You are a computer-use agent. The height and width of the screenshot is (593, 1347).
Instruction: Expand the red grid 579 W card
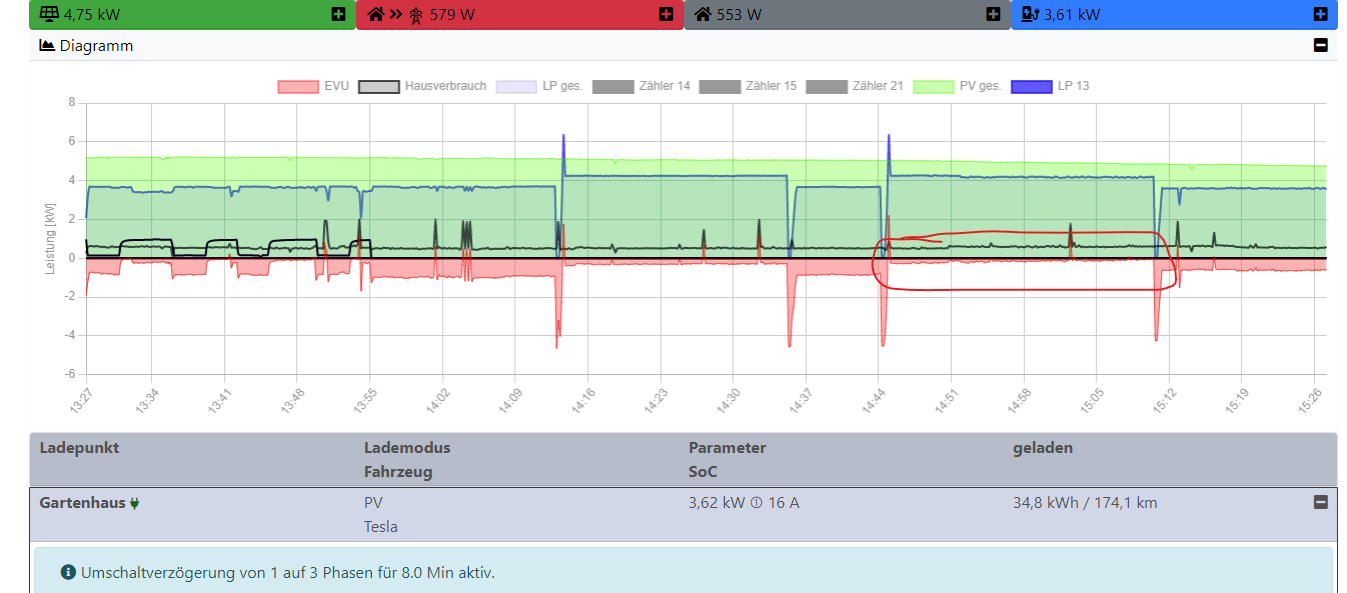point(665,14)
